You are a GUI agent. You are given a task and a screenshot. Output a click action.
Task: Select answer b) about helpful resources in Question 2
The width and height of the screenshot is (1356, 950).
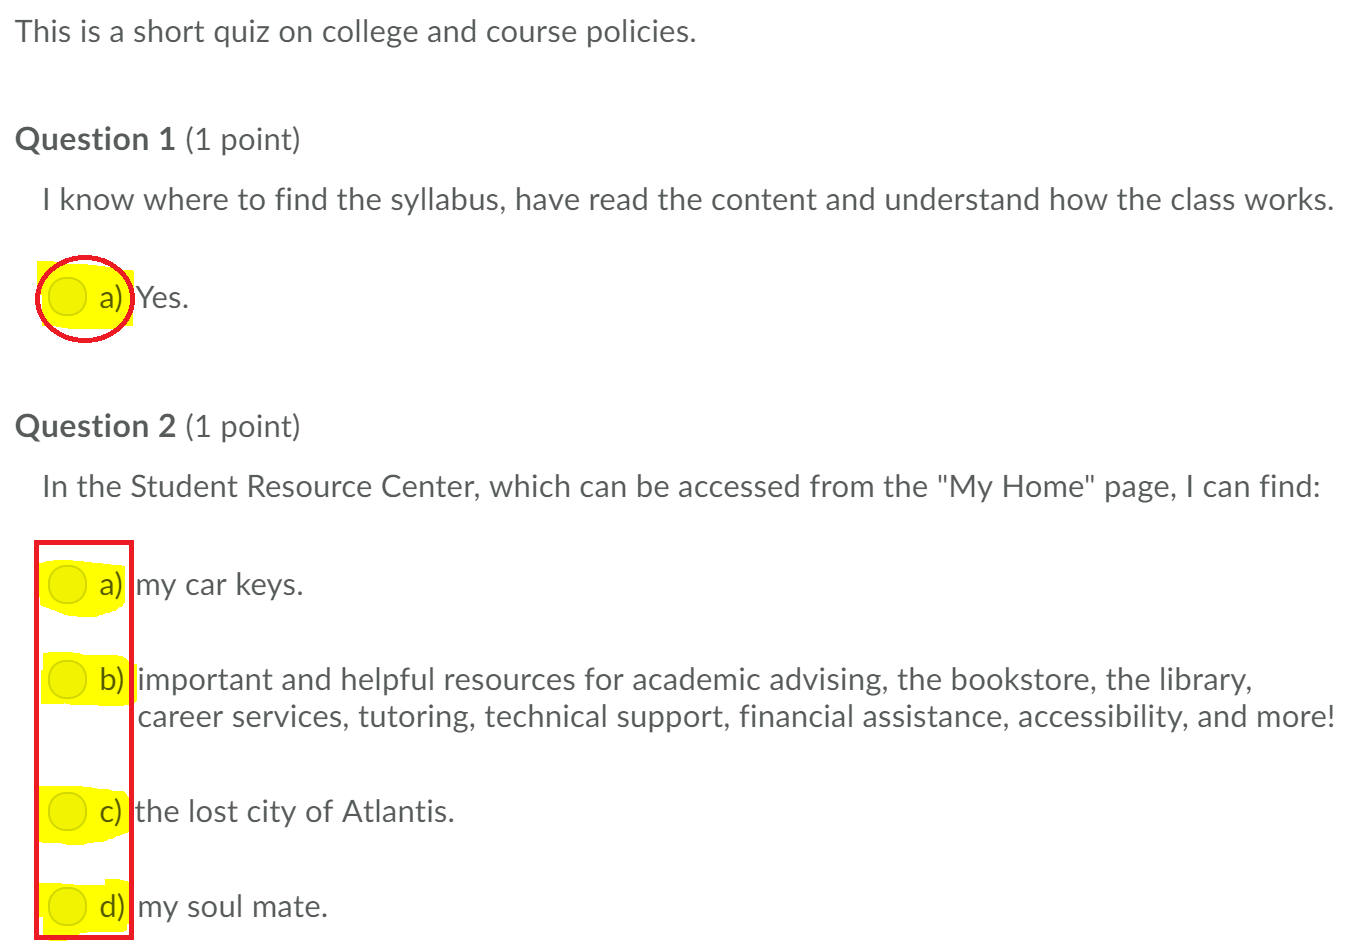coord(66,679)
